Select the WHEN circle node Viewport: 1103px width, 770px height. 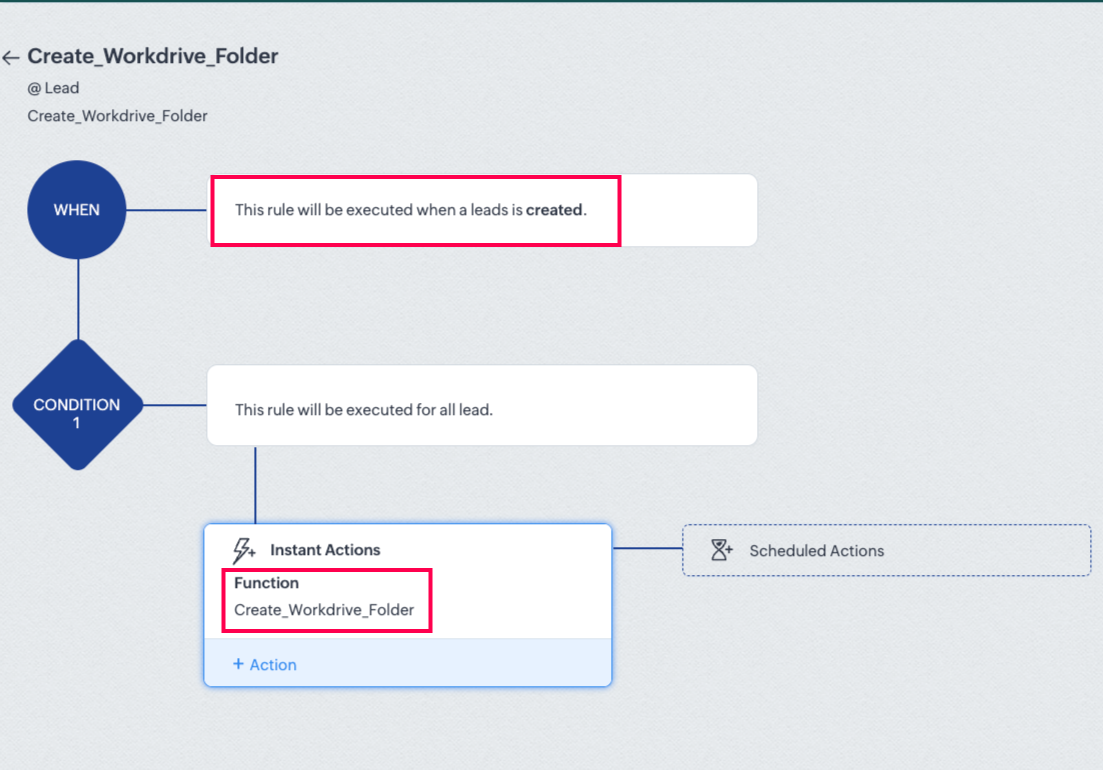(x=77, y=210)
